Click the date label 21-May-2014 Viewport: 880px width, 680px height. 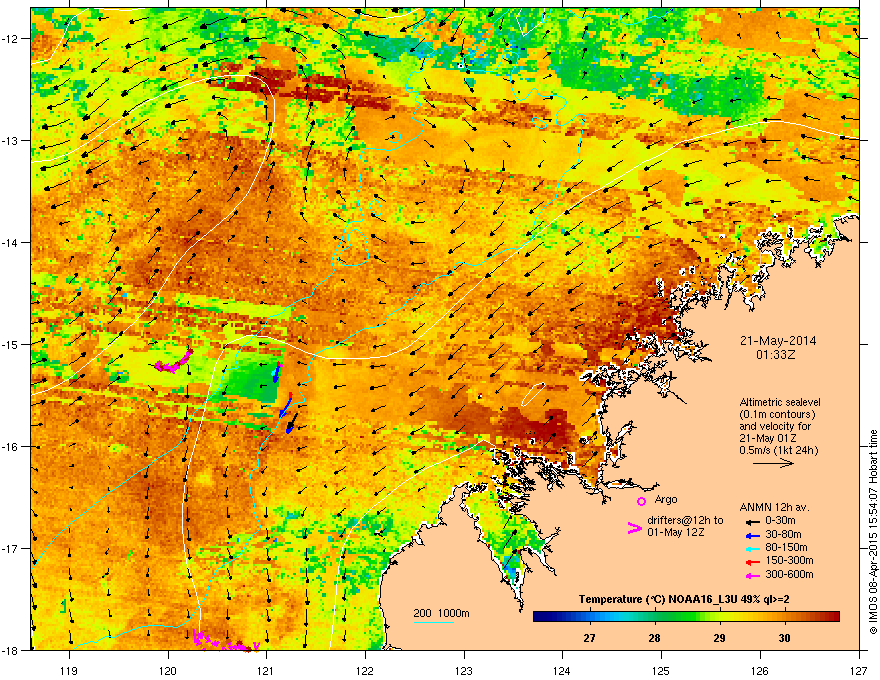pos(778,341)
